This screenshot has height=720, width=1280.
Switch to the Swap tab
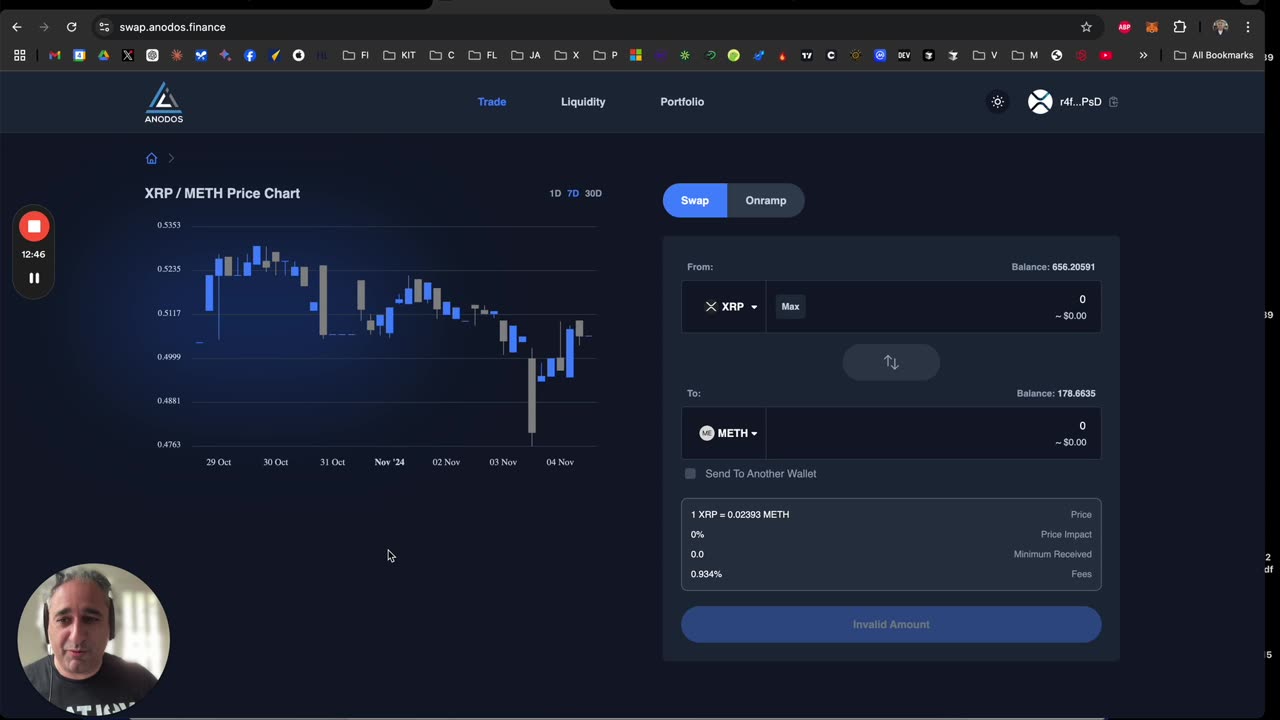coord(695,200)
